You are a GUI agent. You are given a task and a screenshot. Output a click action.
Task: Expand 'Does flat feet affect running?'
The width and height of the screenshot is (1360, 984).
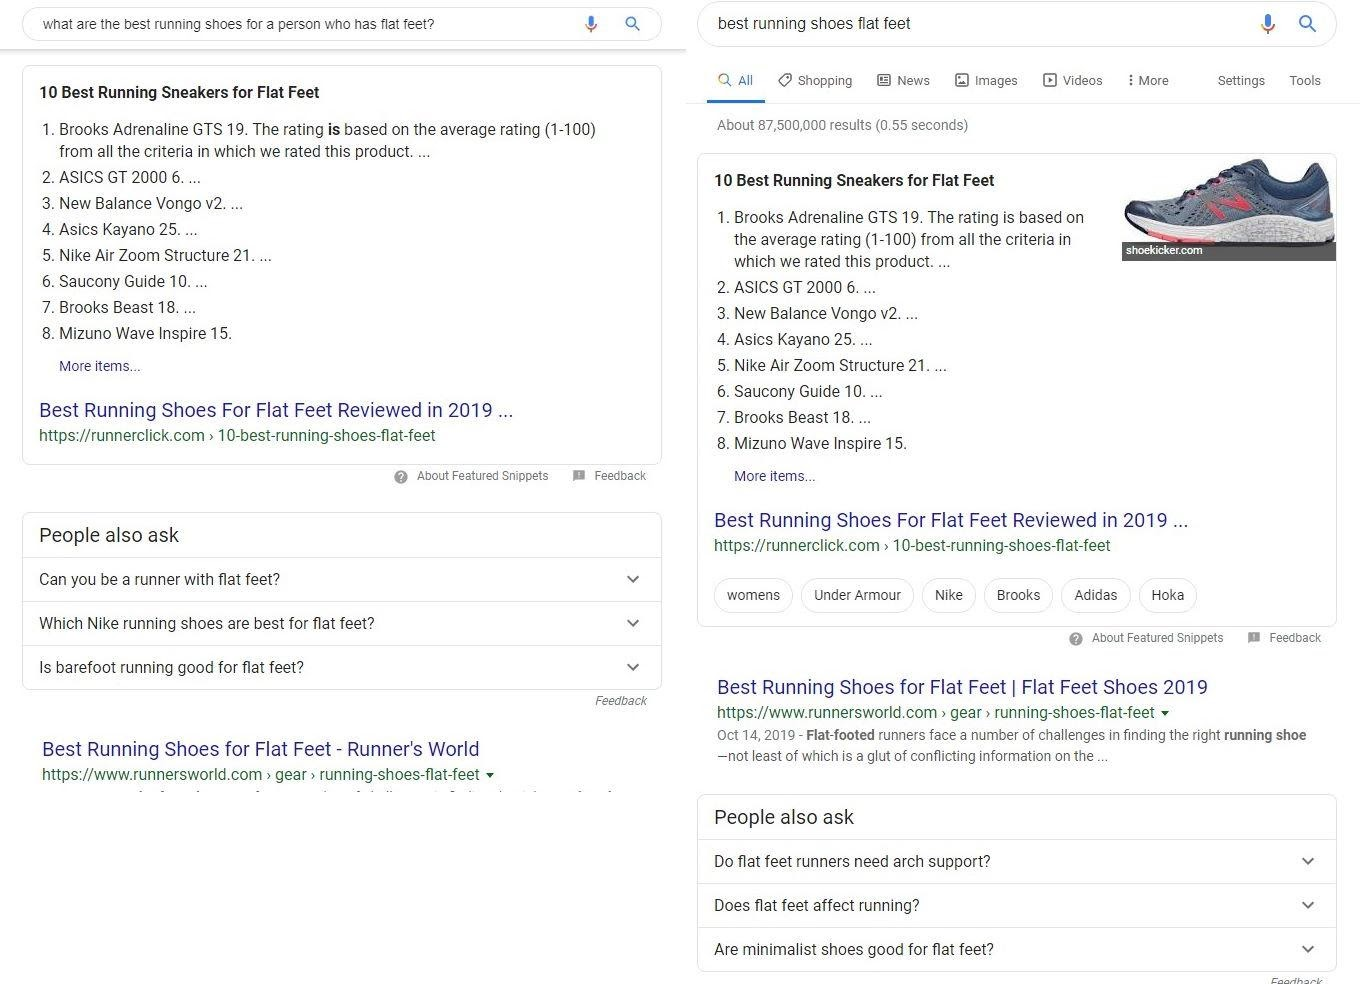click(1017, 905)
